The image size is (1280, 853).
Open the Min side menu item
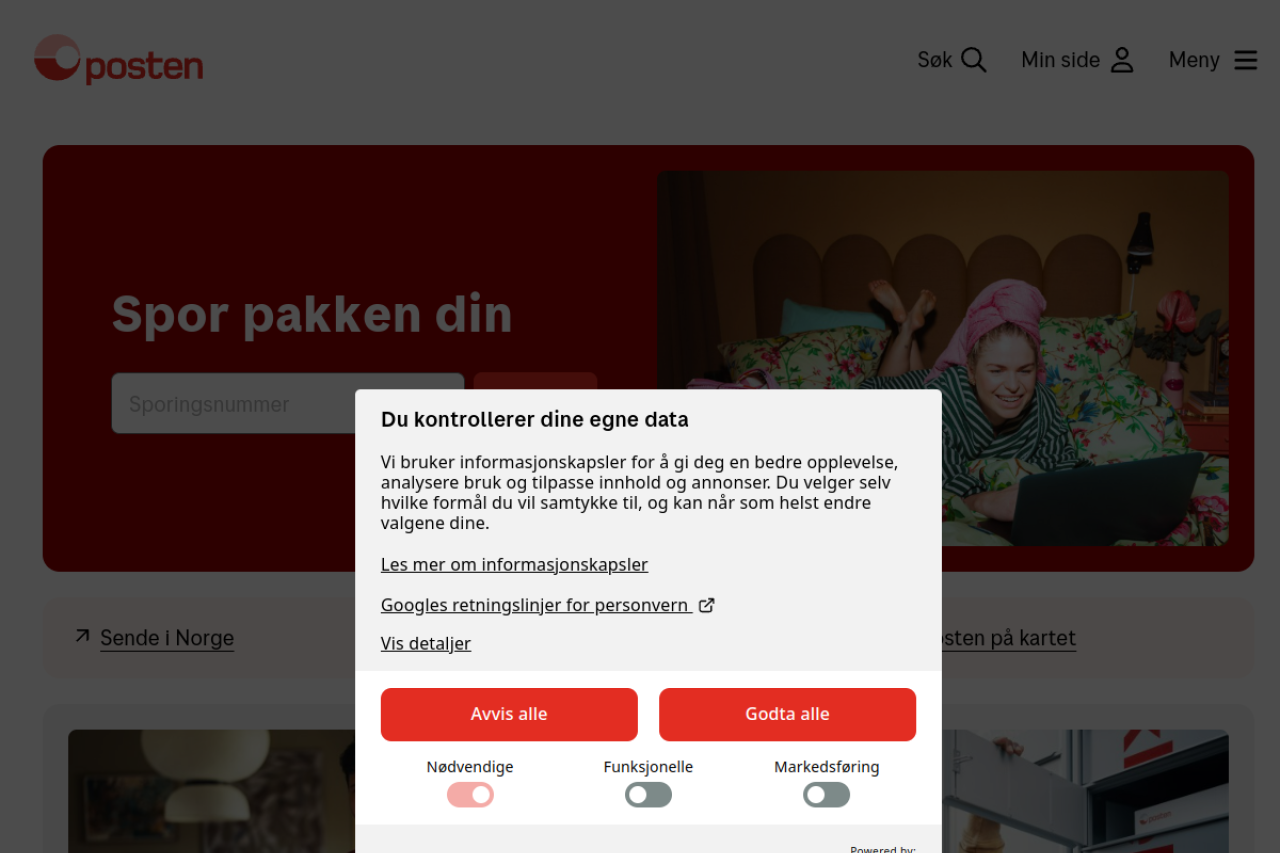point(1078,60)
